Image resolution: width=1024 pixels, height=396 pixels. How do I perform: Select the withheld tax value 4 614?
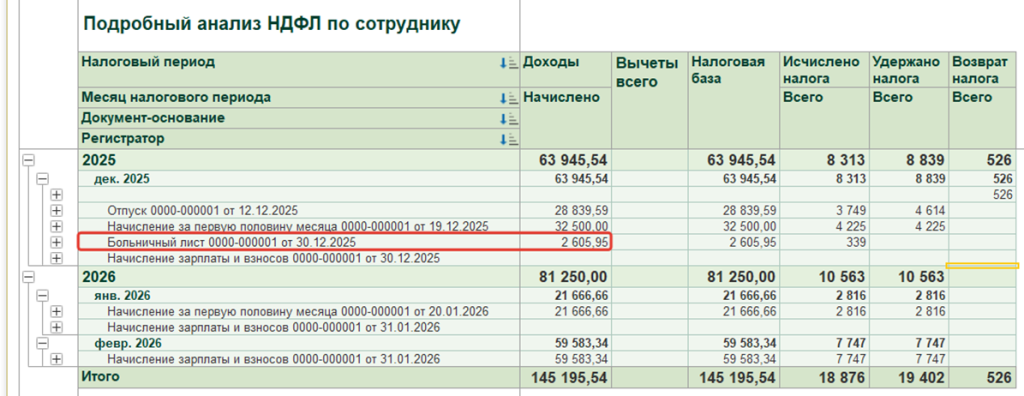pyautogui.click(x=929, y=210)
